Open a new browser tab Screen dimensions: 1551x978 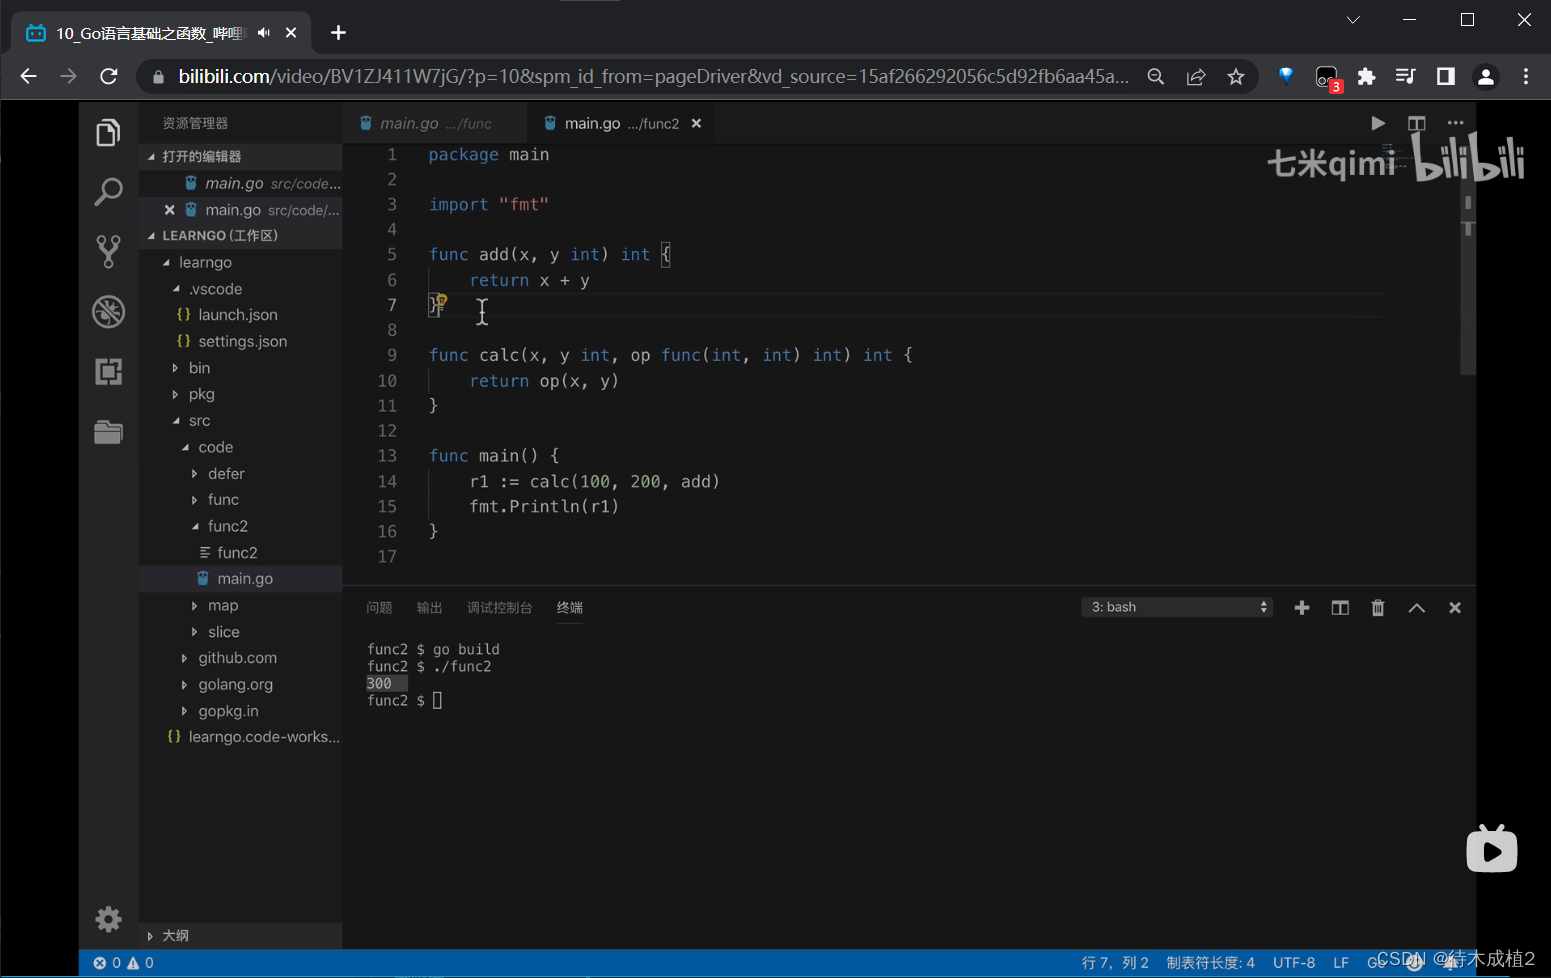338,33
